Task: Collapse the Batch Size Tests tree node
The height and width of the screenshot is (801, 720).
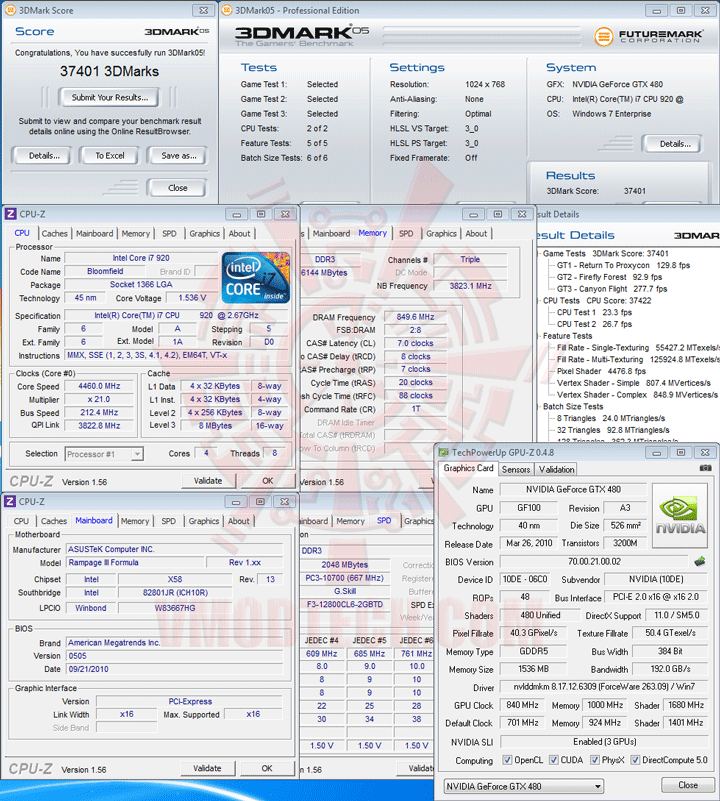Action: 539,407
